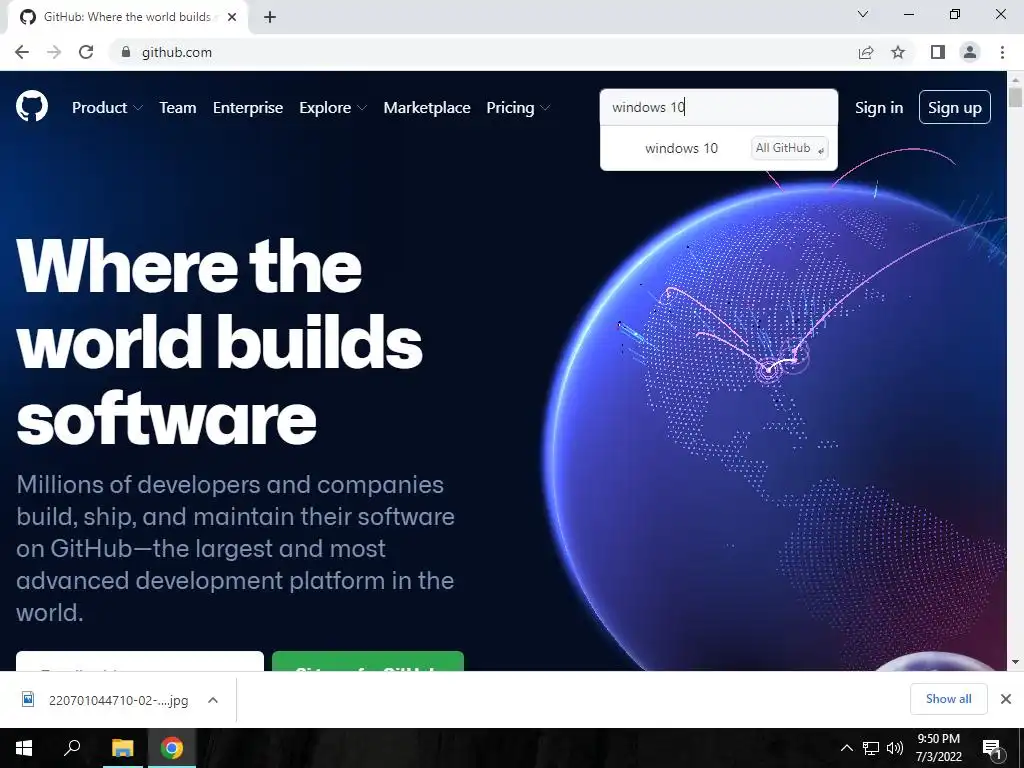
Task: Expand the download item options chevron
Action: point(212,700)
